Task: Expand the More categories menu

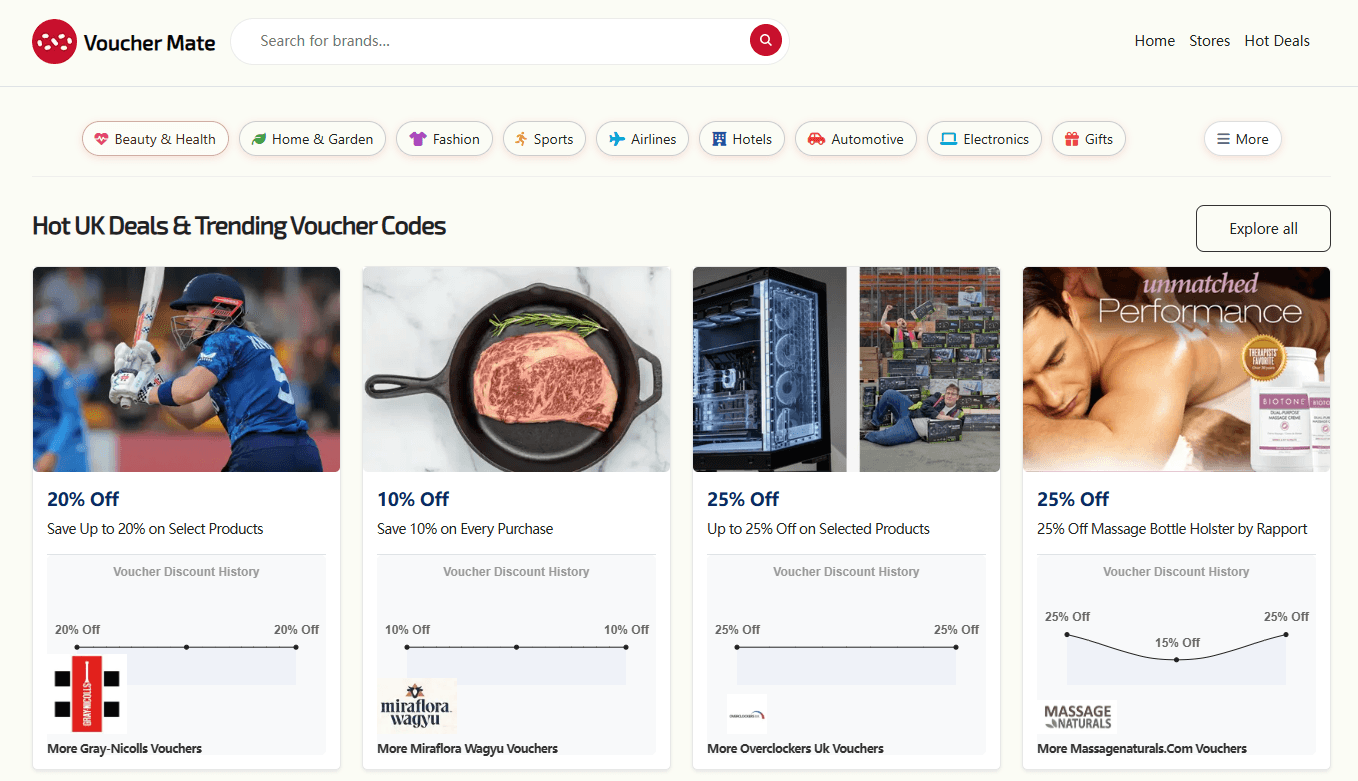Action: 1242,139
